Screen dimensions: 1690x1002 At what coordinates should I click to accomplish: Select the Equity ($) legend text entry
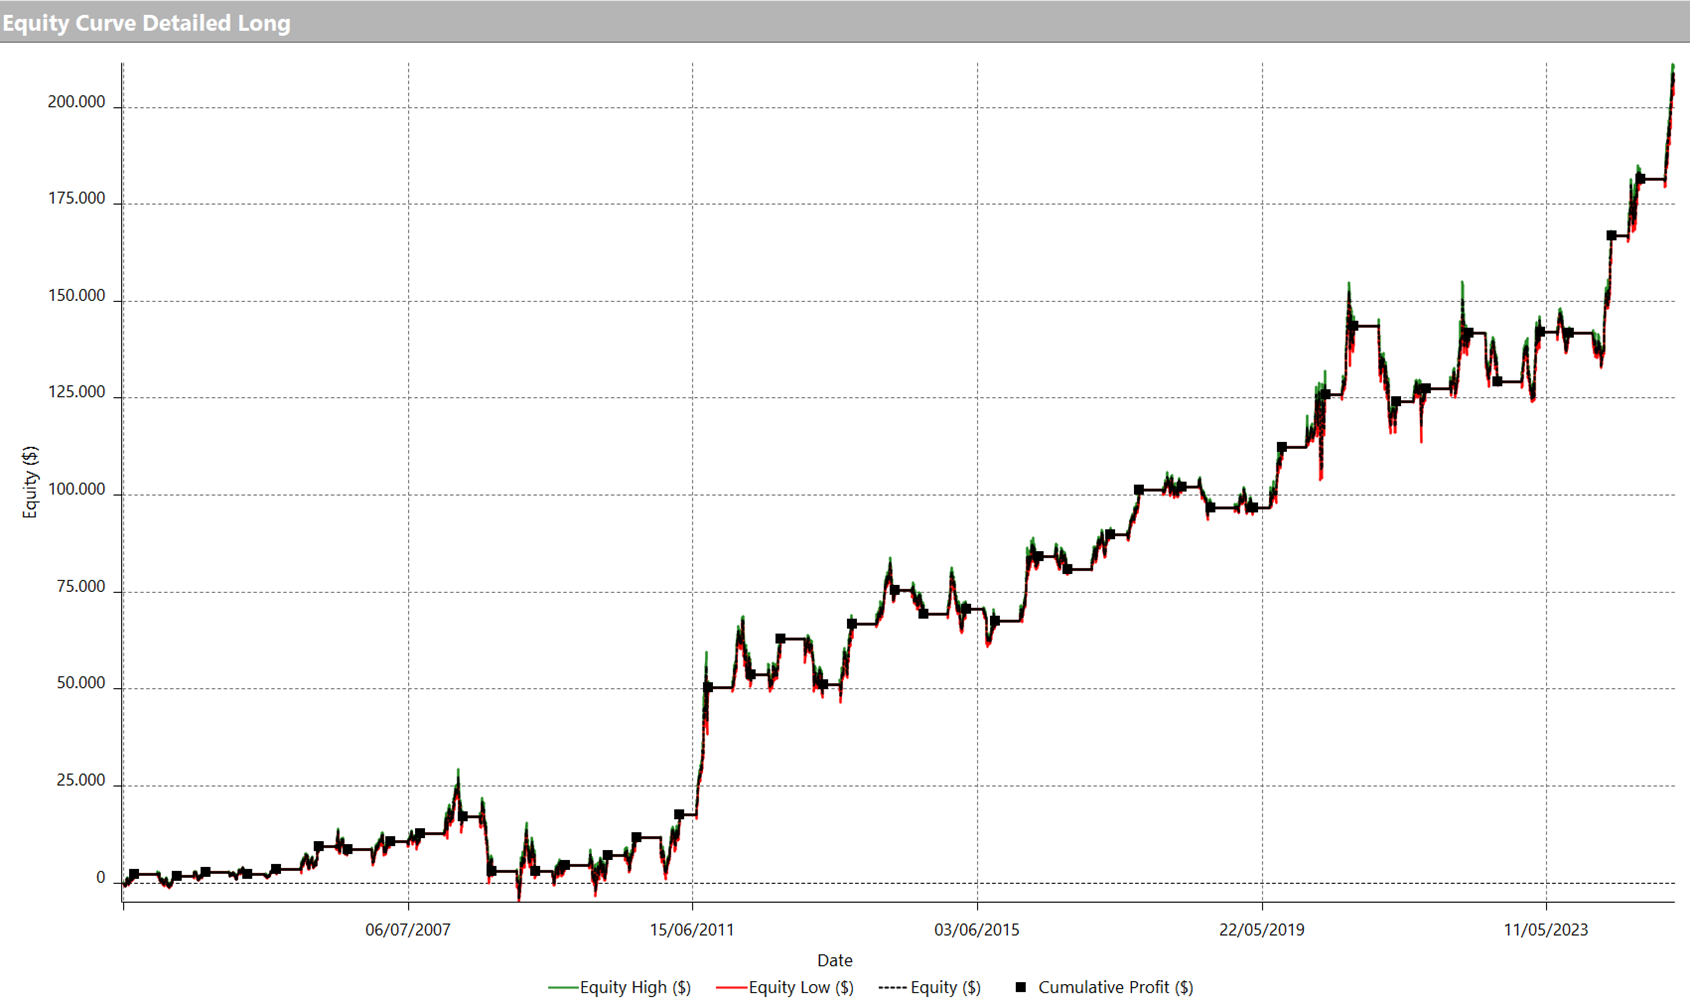pos(945,988)
